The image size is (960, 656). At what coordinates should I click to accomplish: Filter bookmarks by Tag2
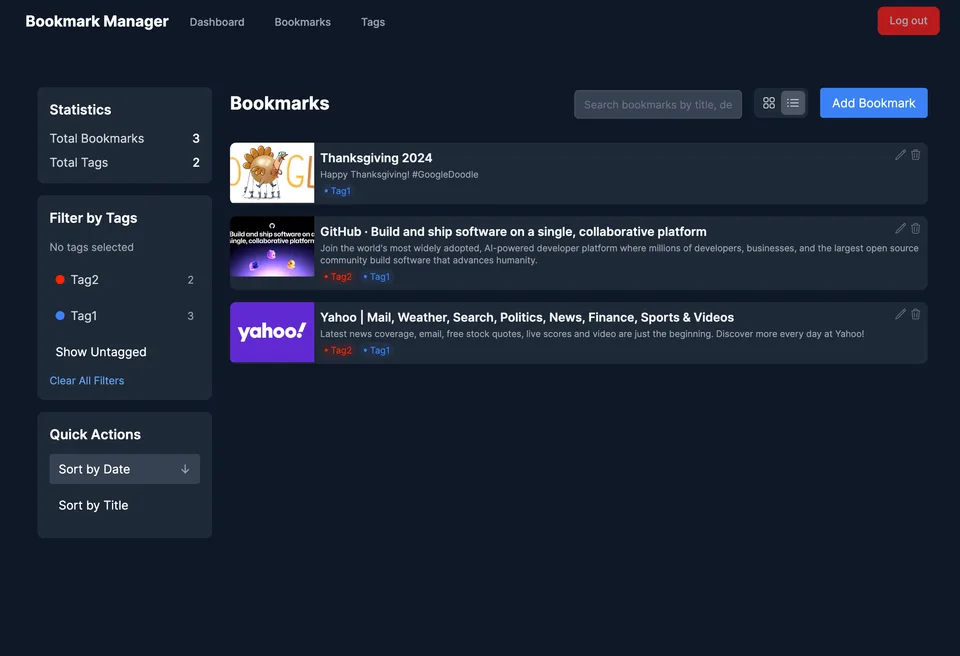[124, 280]
